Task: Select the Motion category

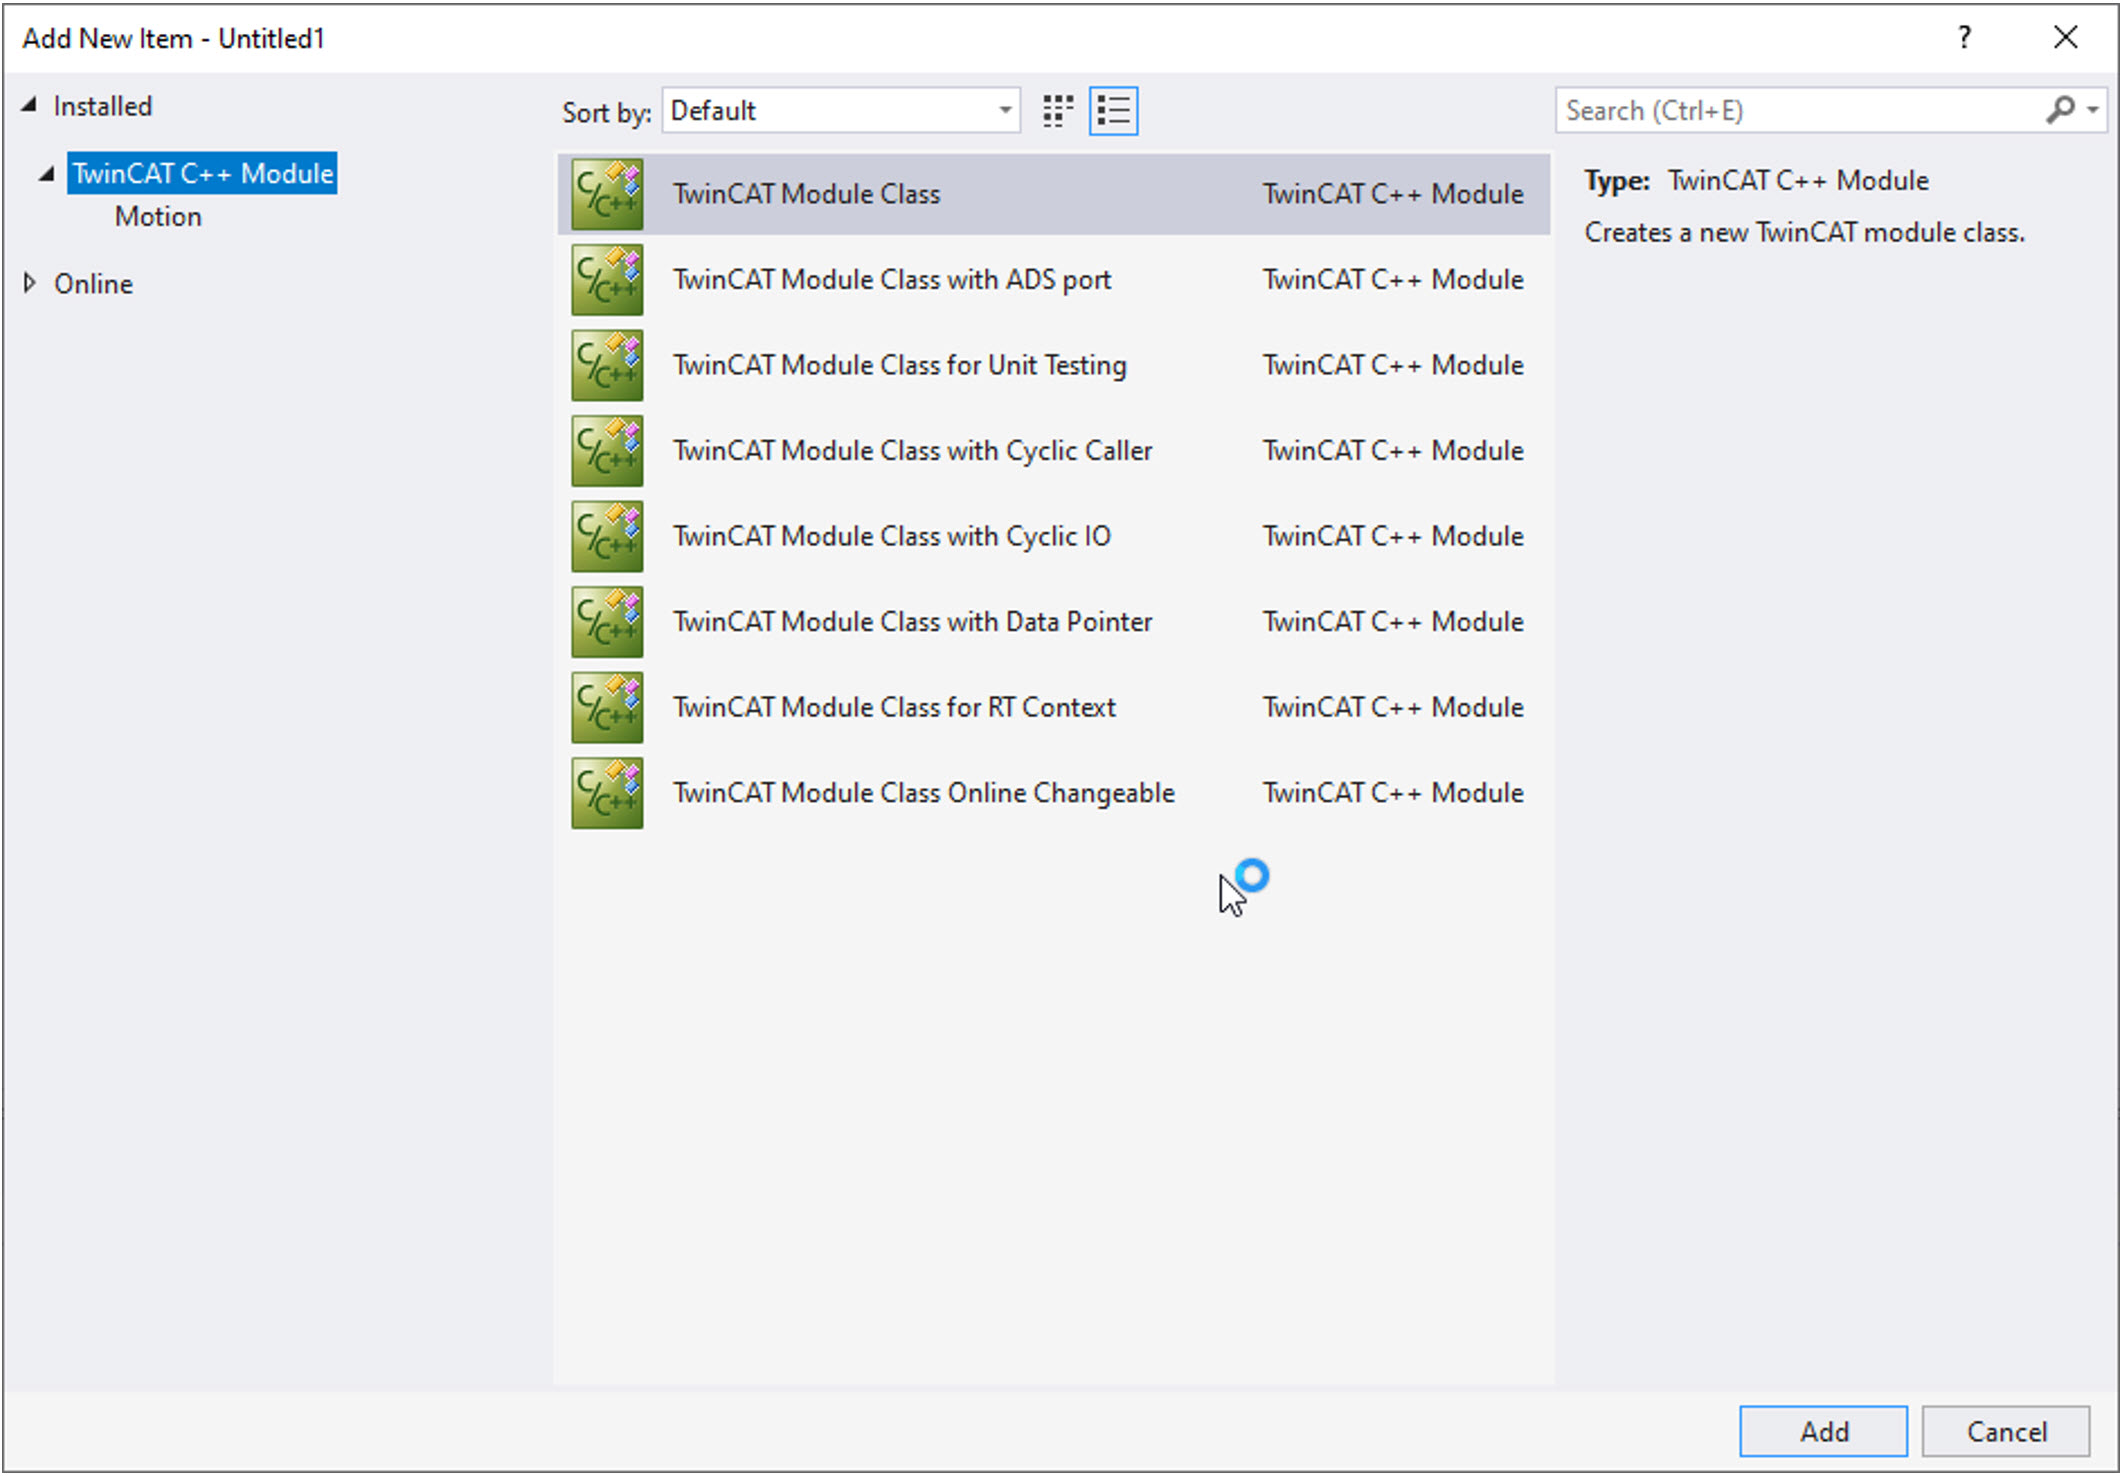Action: (x=158, y=217)
